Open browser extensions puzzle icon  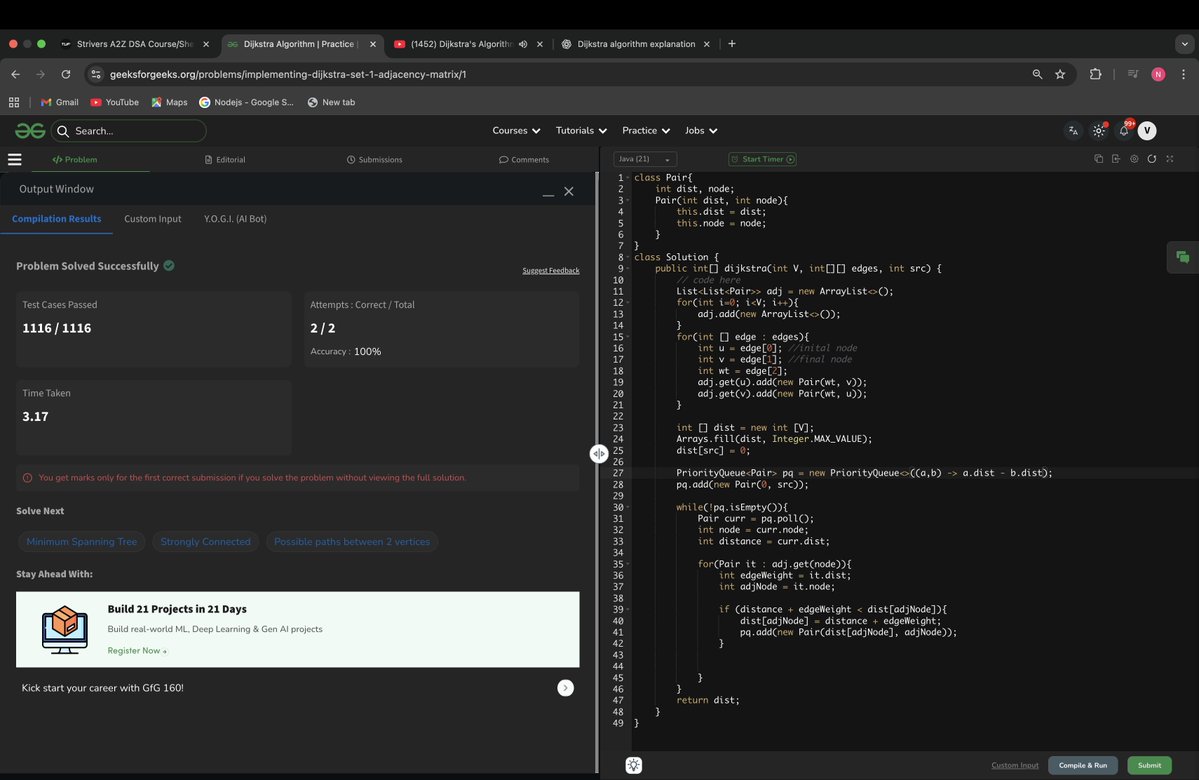pos(1095,74)
